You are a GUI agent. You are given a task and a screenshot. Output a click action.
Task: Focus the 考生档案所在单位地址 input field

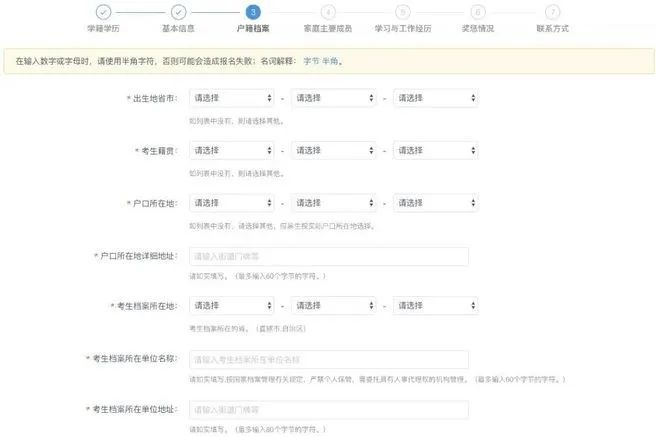(329, 410)
